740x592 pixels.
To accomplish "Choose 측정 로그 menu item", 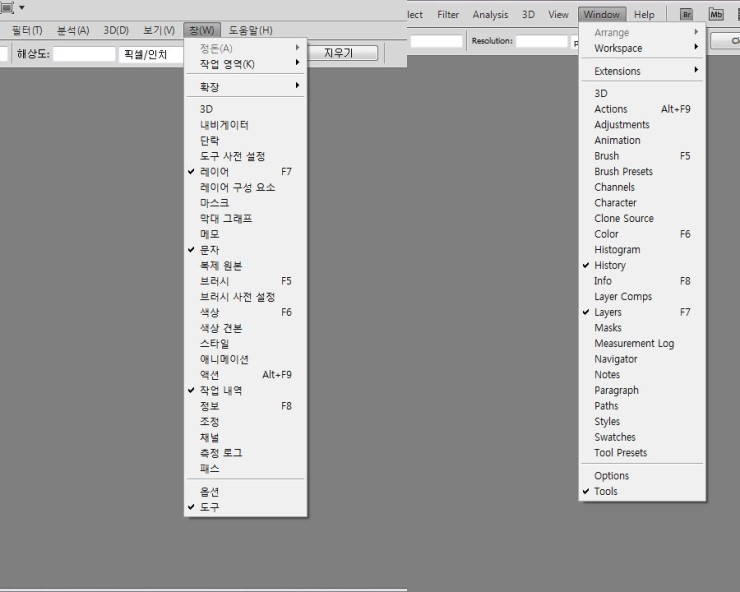I will [245, 453].
